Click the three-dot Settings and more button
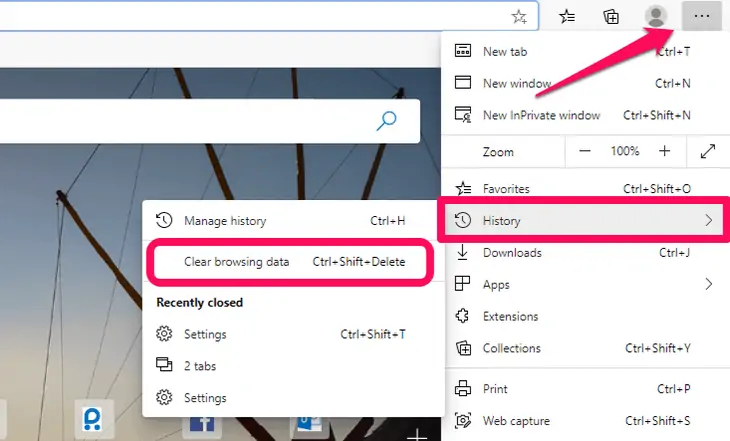The image size is (730, 441). pyautogui.click(x=700, y=16)
